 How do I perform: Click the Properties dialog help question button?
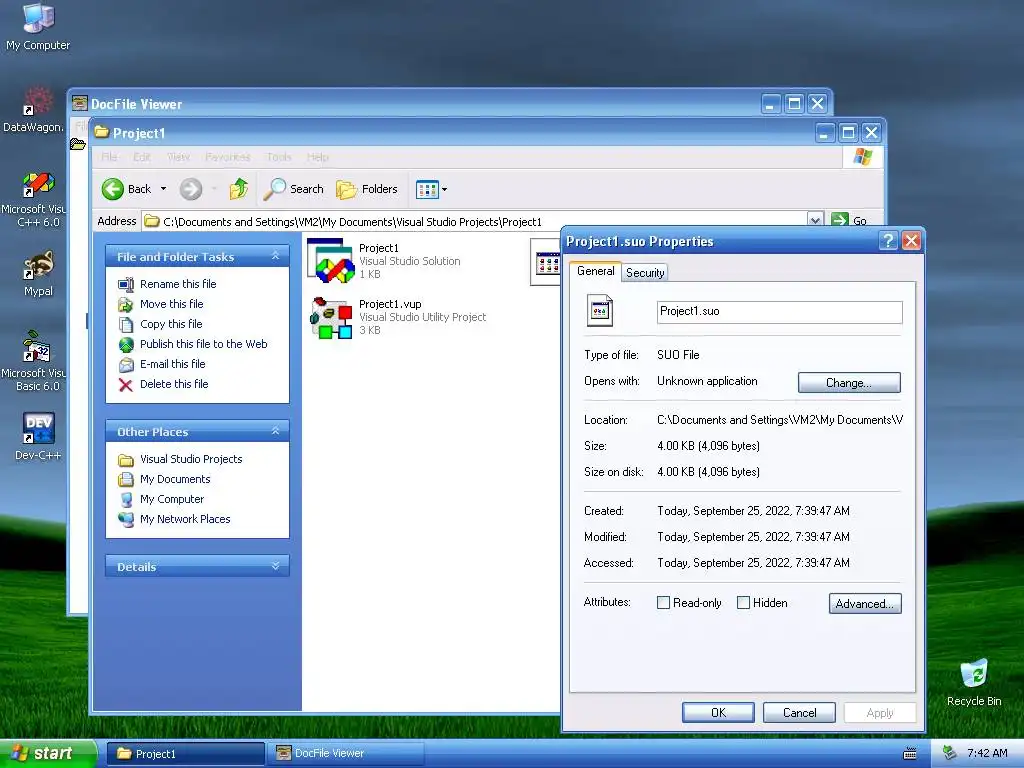tap(888, 241)
